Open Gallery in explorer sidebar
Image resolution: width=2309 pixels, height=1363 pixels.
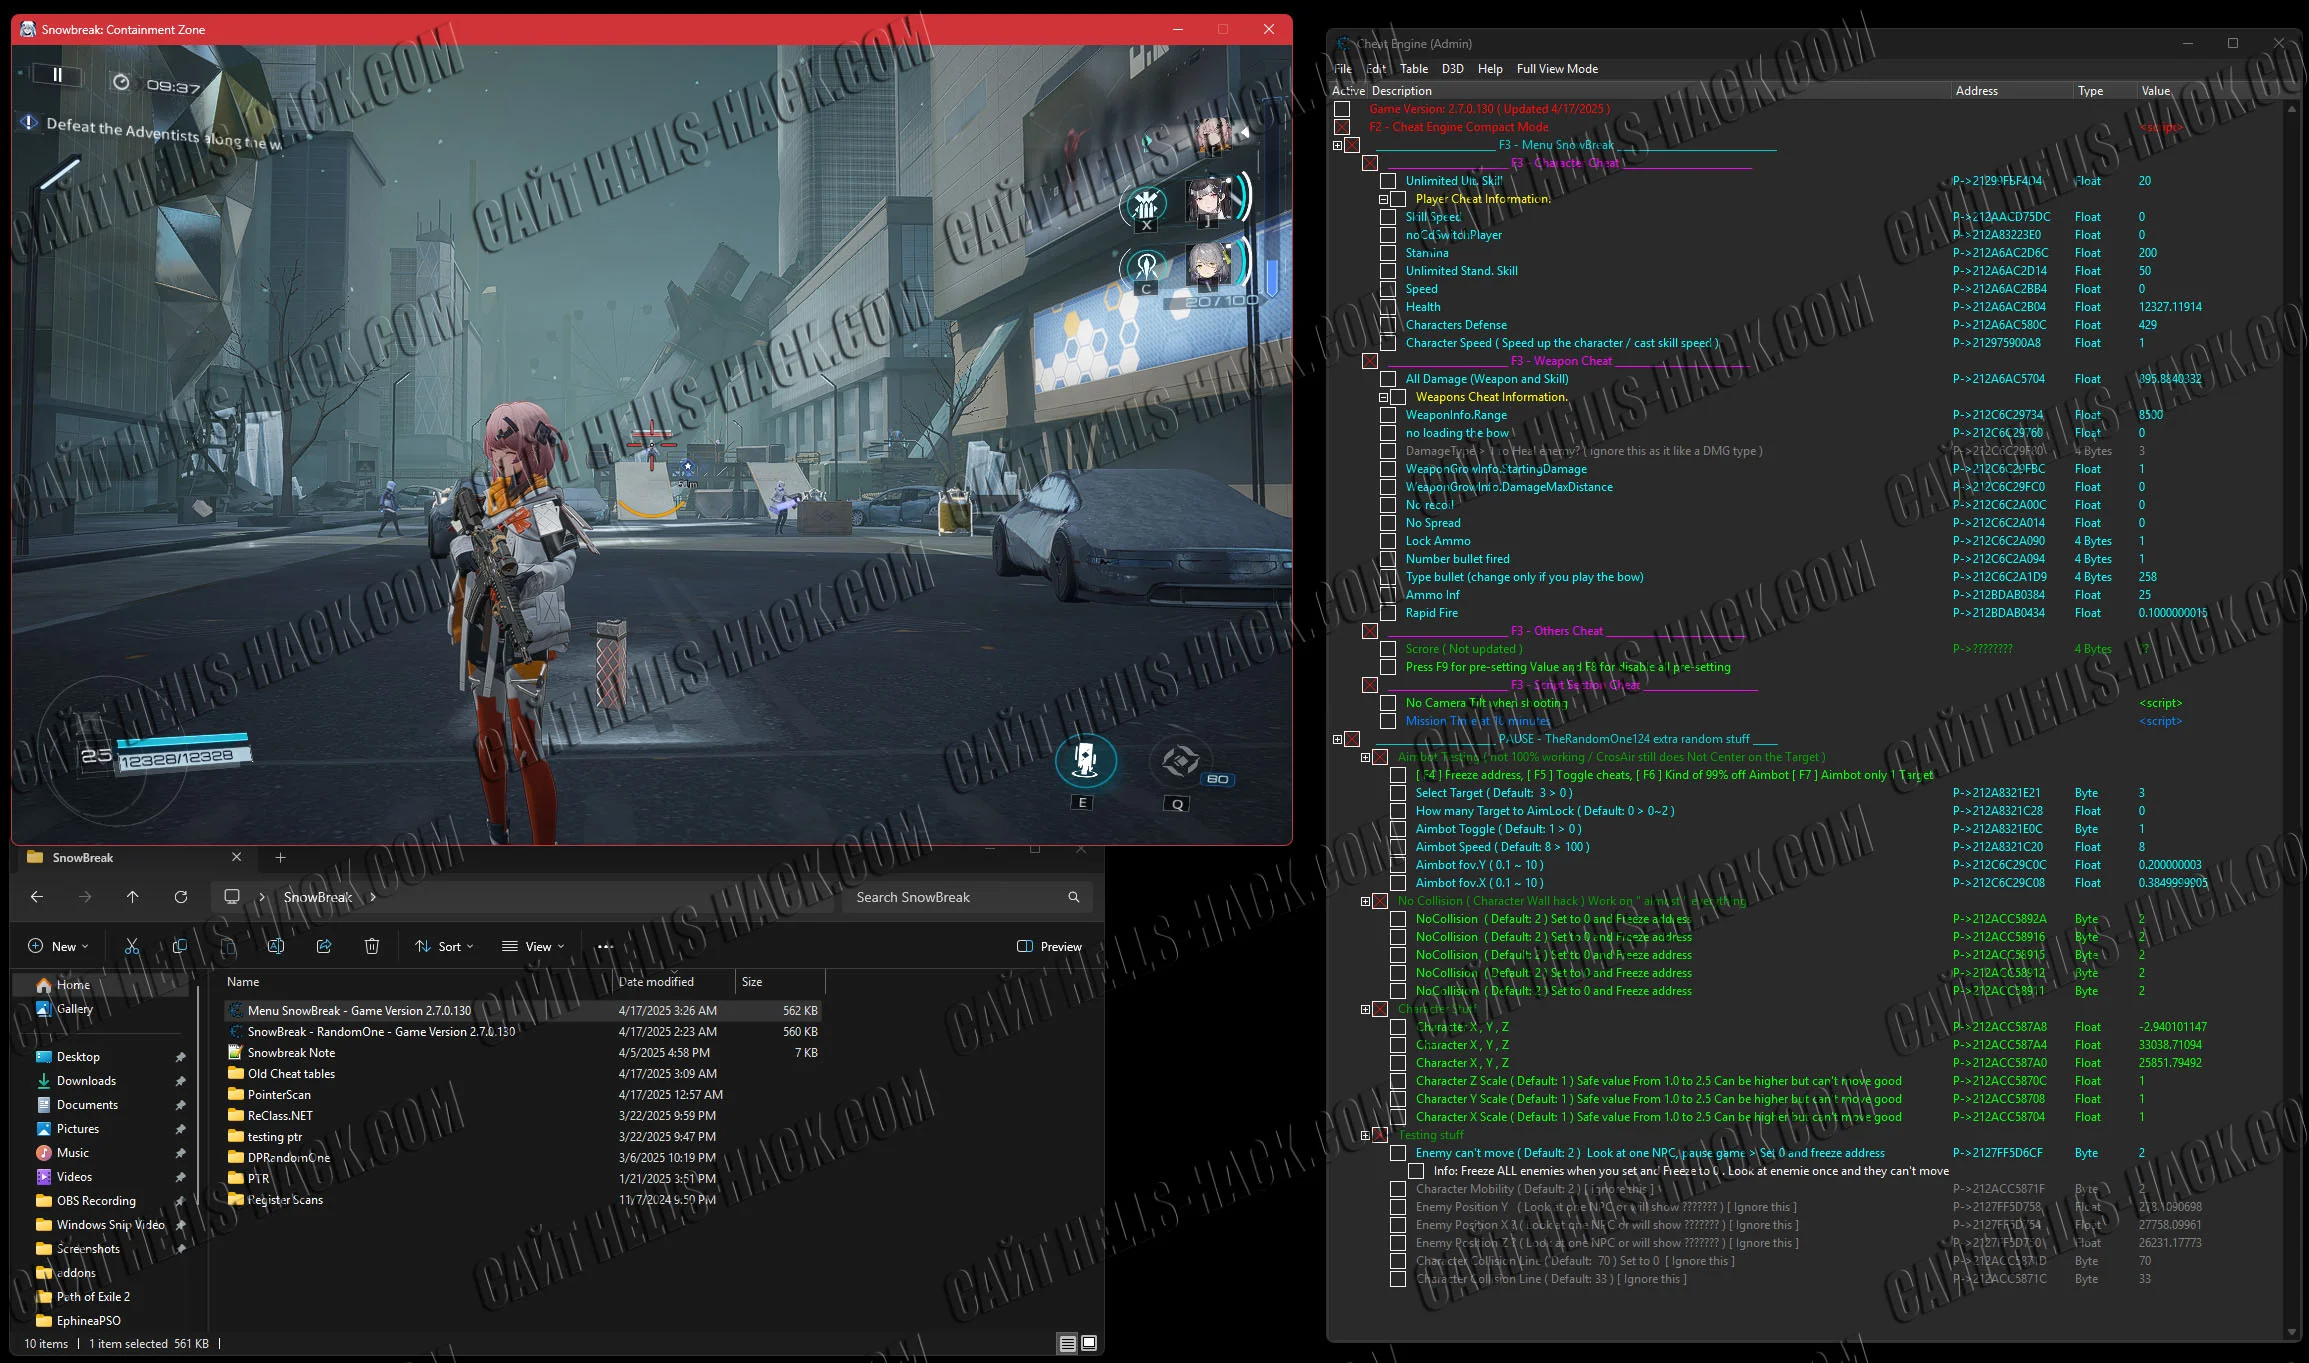(74, 1009)
